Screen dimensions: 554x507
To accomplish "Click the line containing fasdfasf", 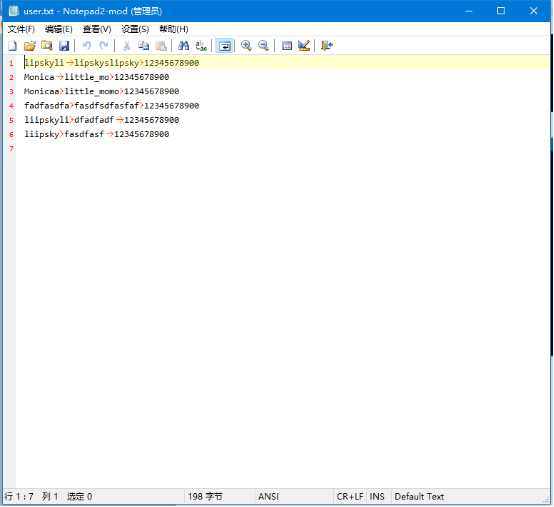I will 96,134.
